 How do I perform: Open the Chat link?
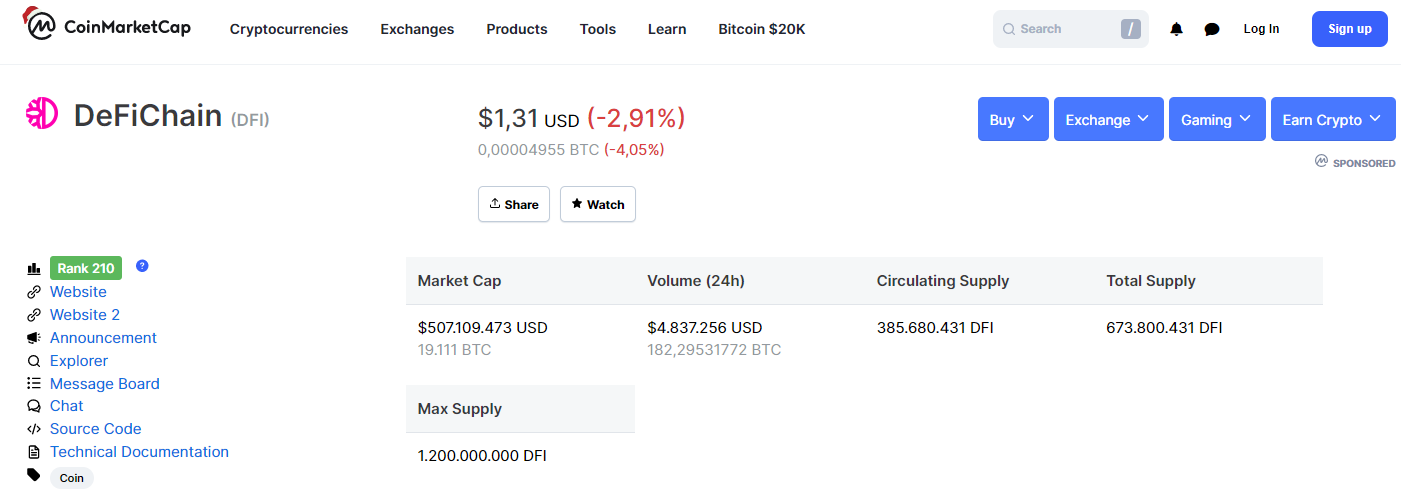point(67,406)
